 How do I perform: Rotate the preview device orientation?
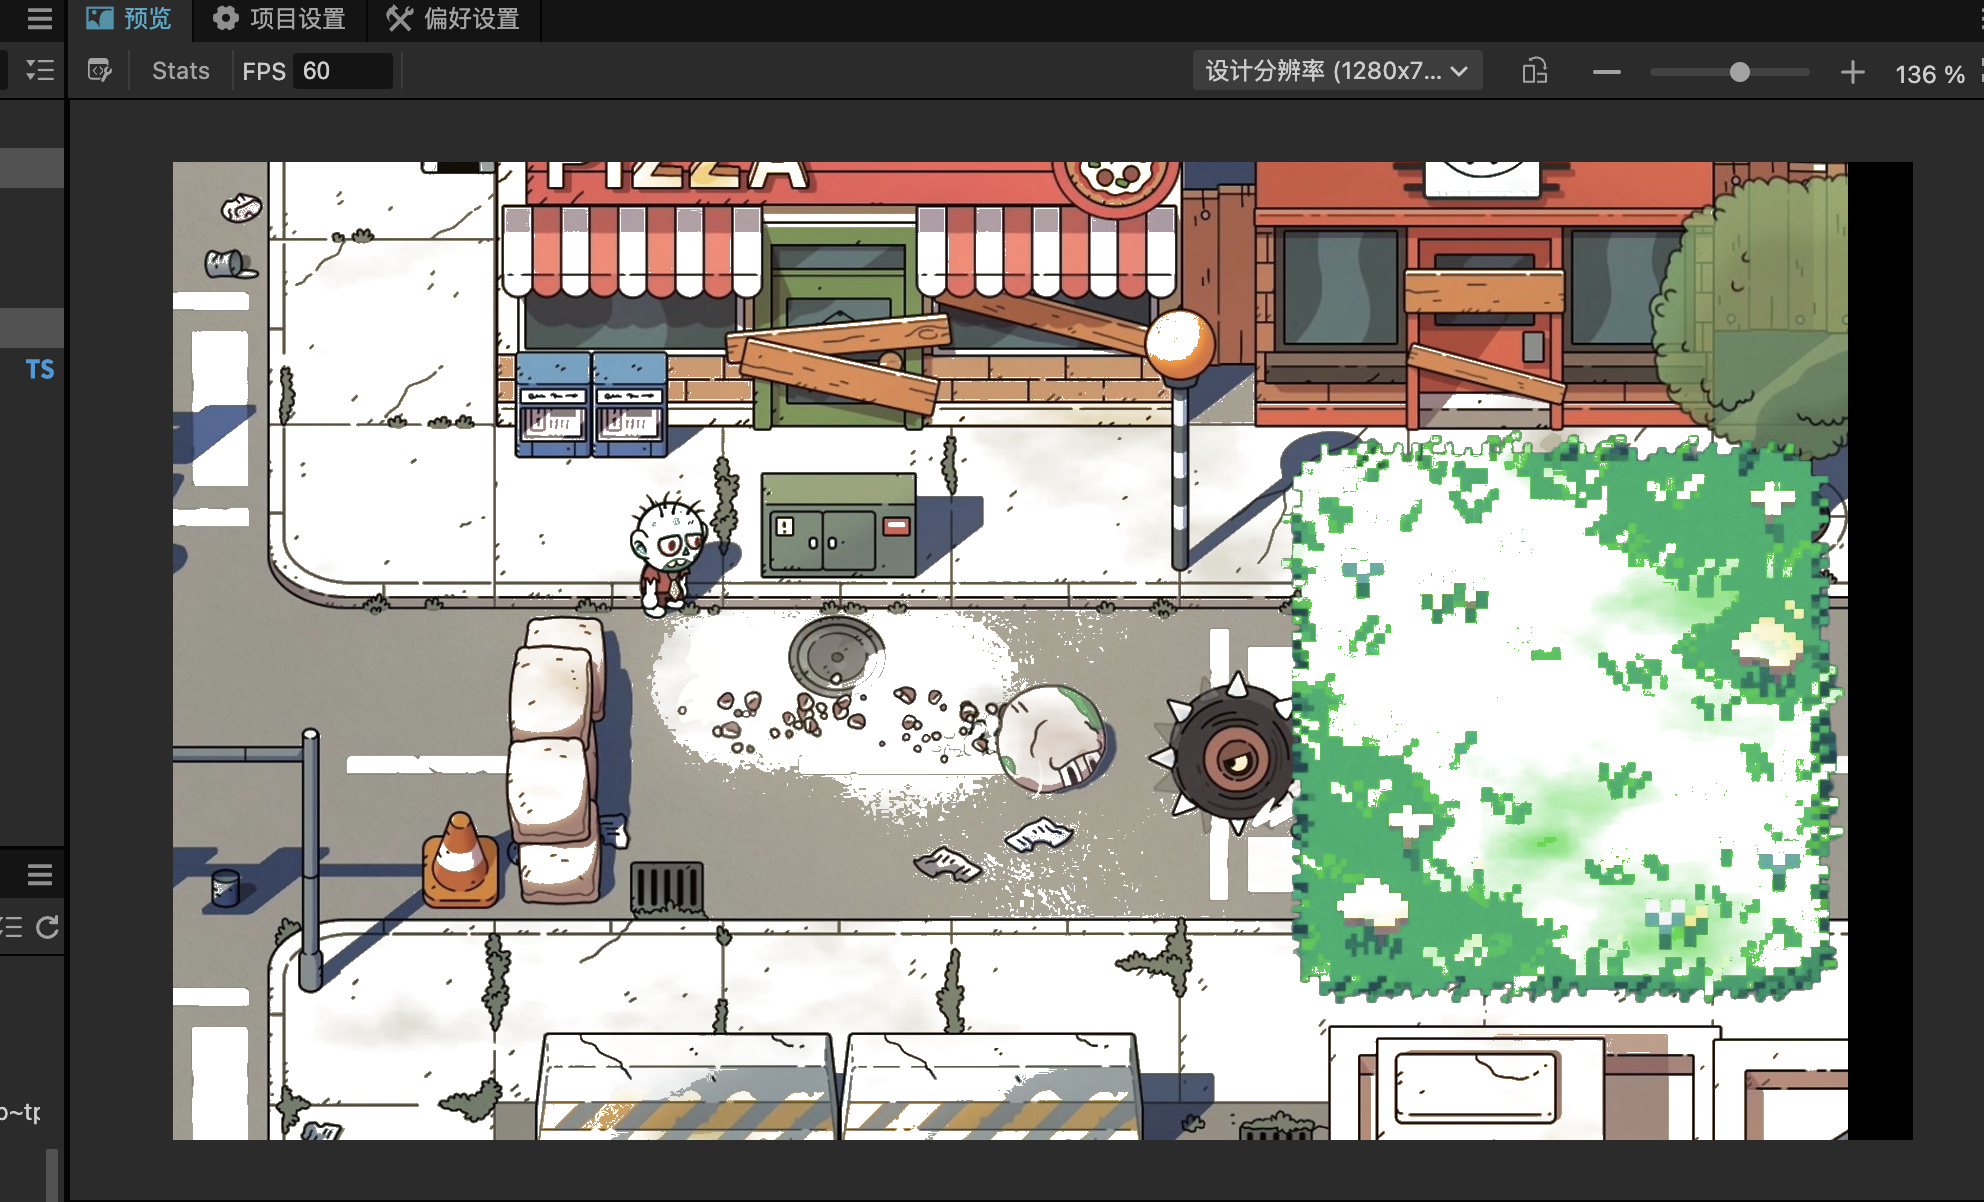pos(1534,71)
